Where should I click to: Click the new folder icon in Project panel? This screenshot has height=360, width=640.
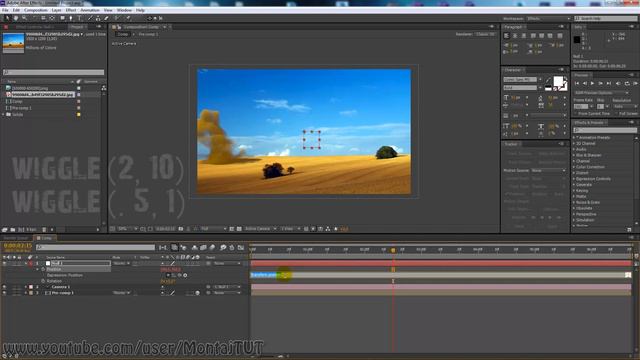(x=13, y=230)
